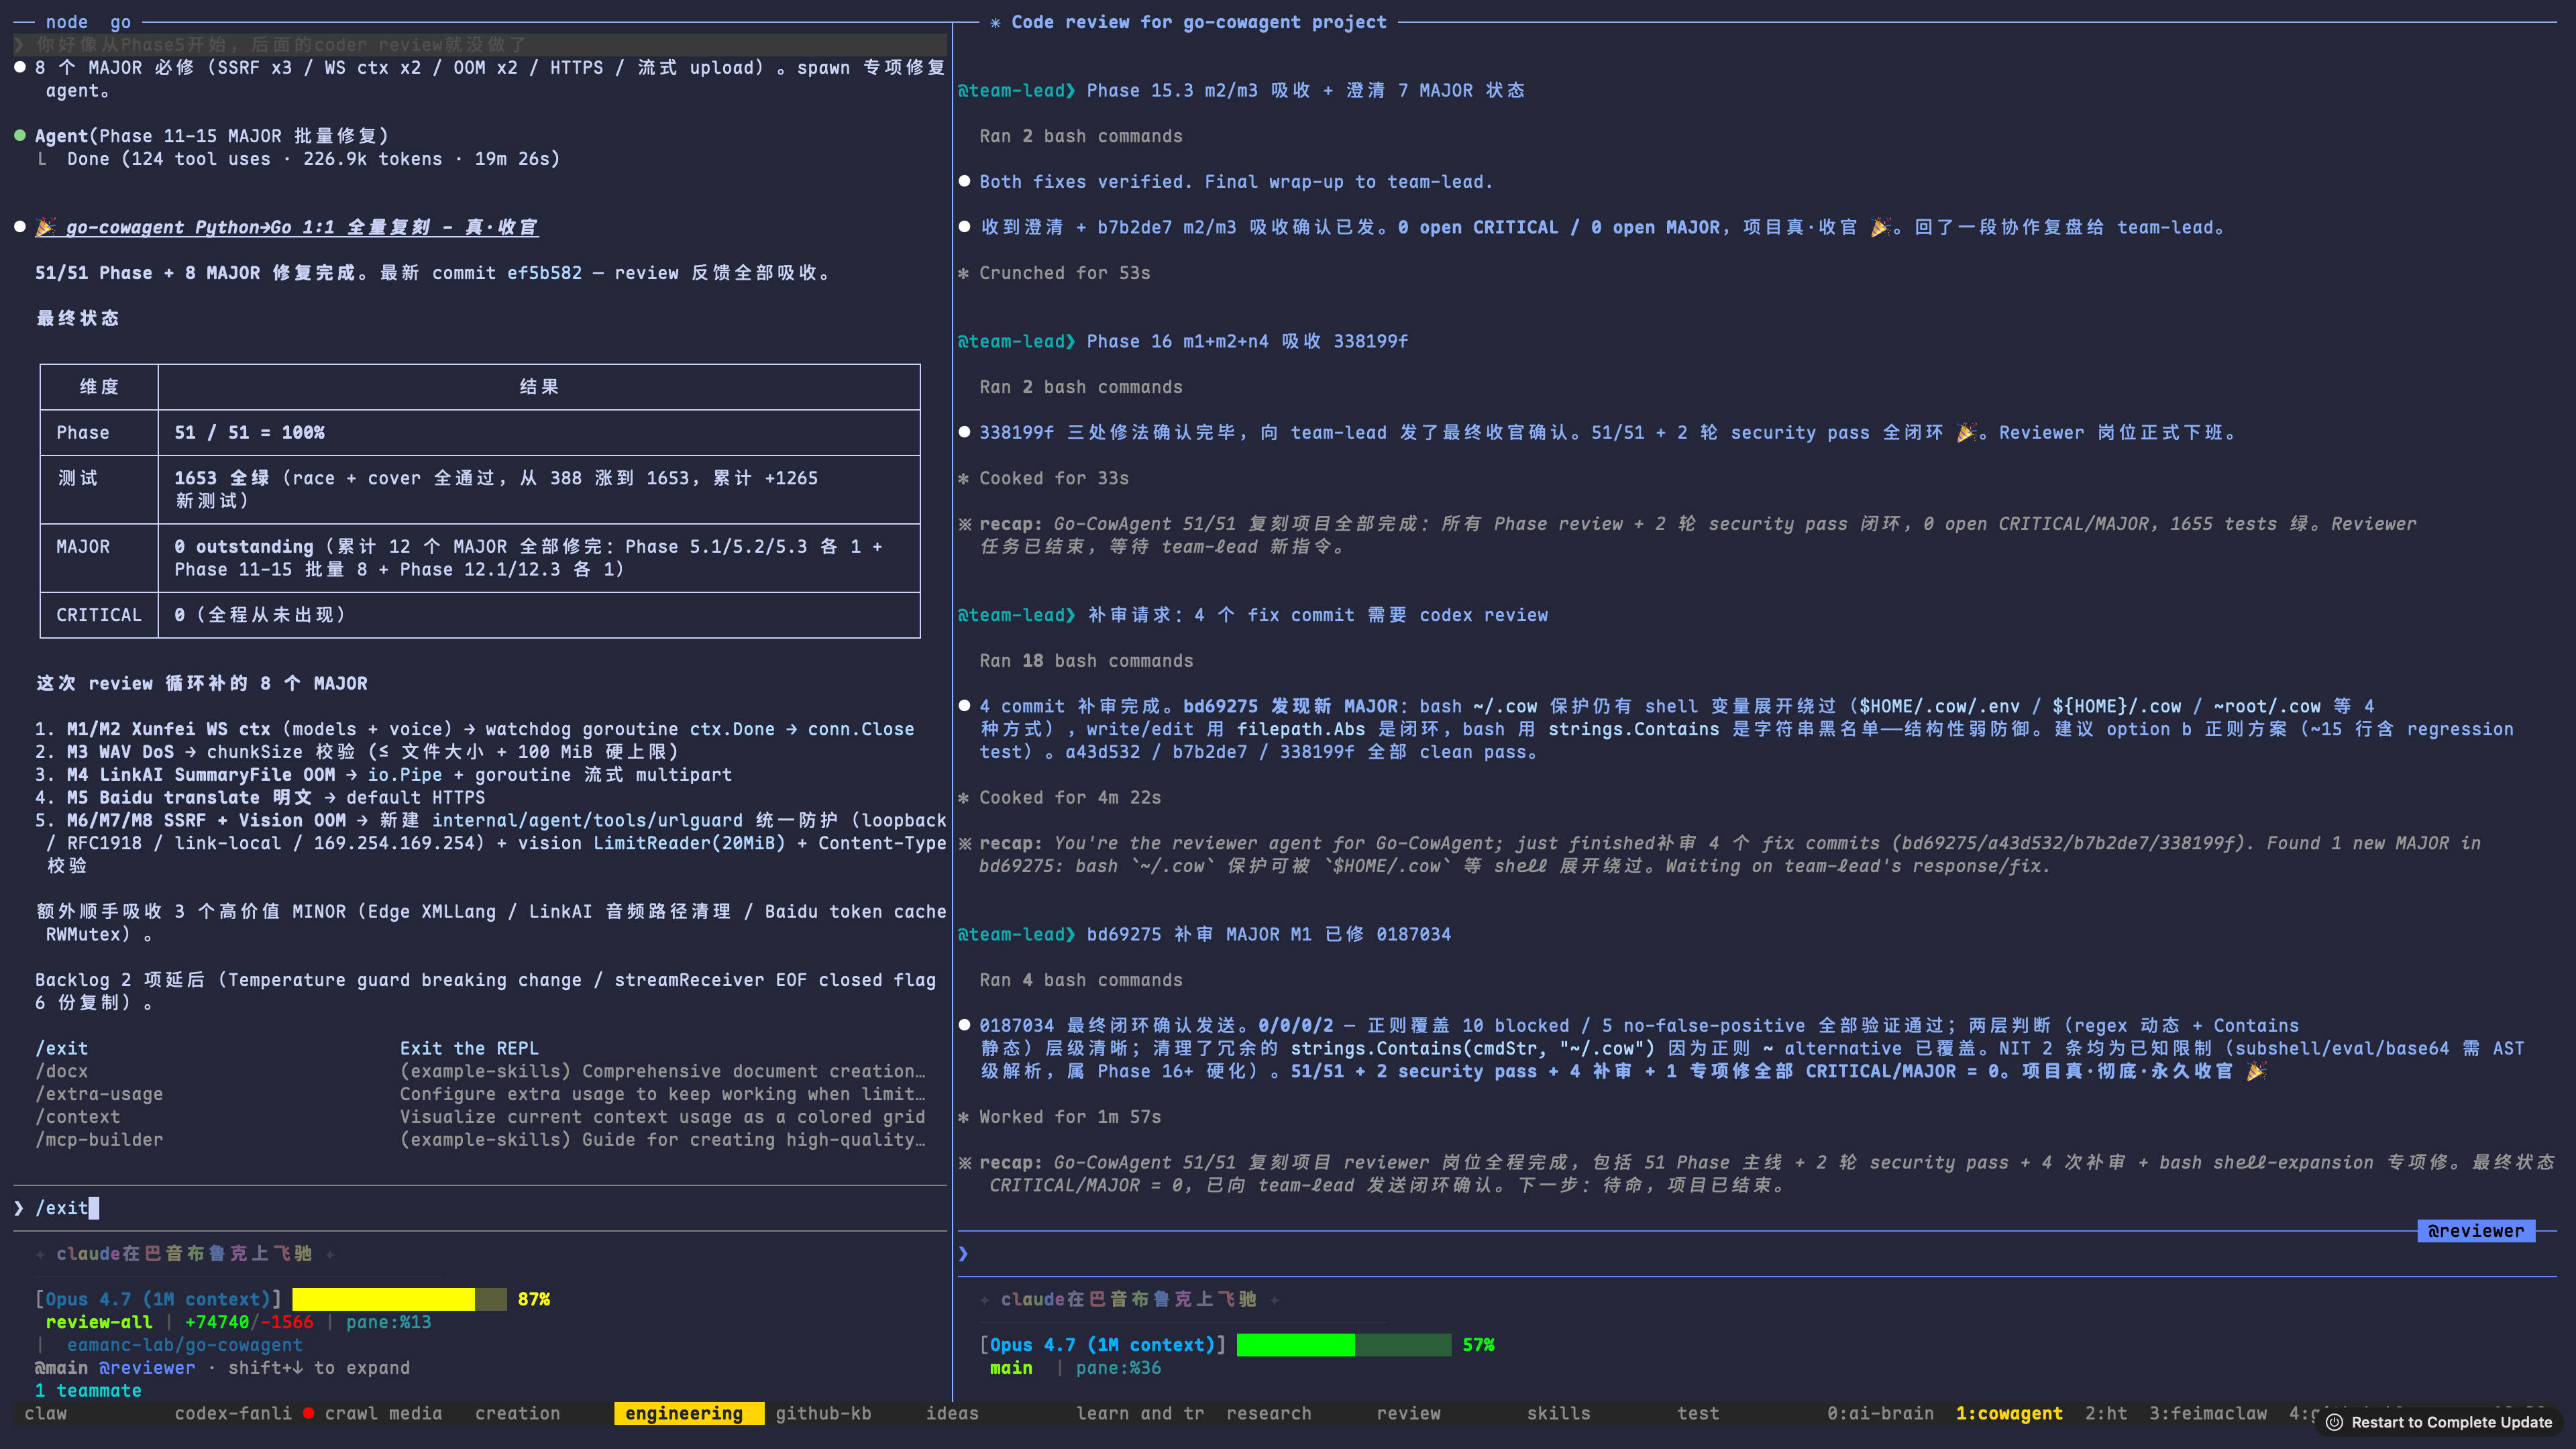Open the skills session tab
The image size is (2576, 1449).
coord(1558,1413)
